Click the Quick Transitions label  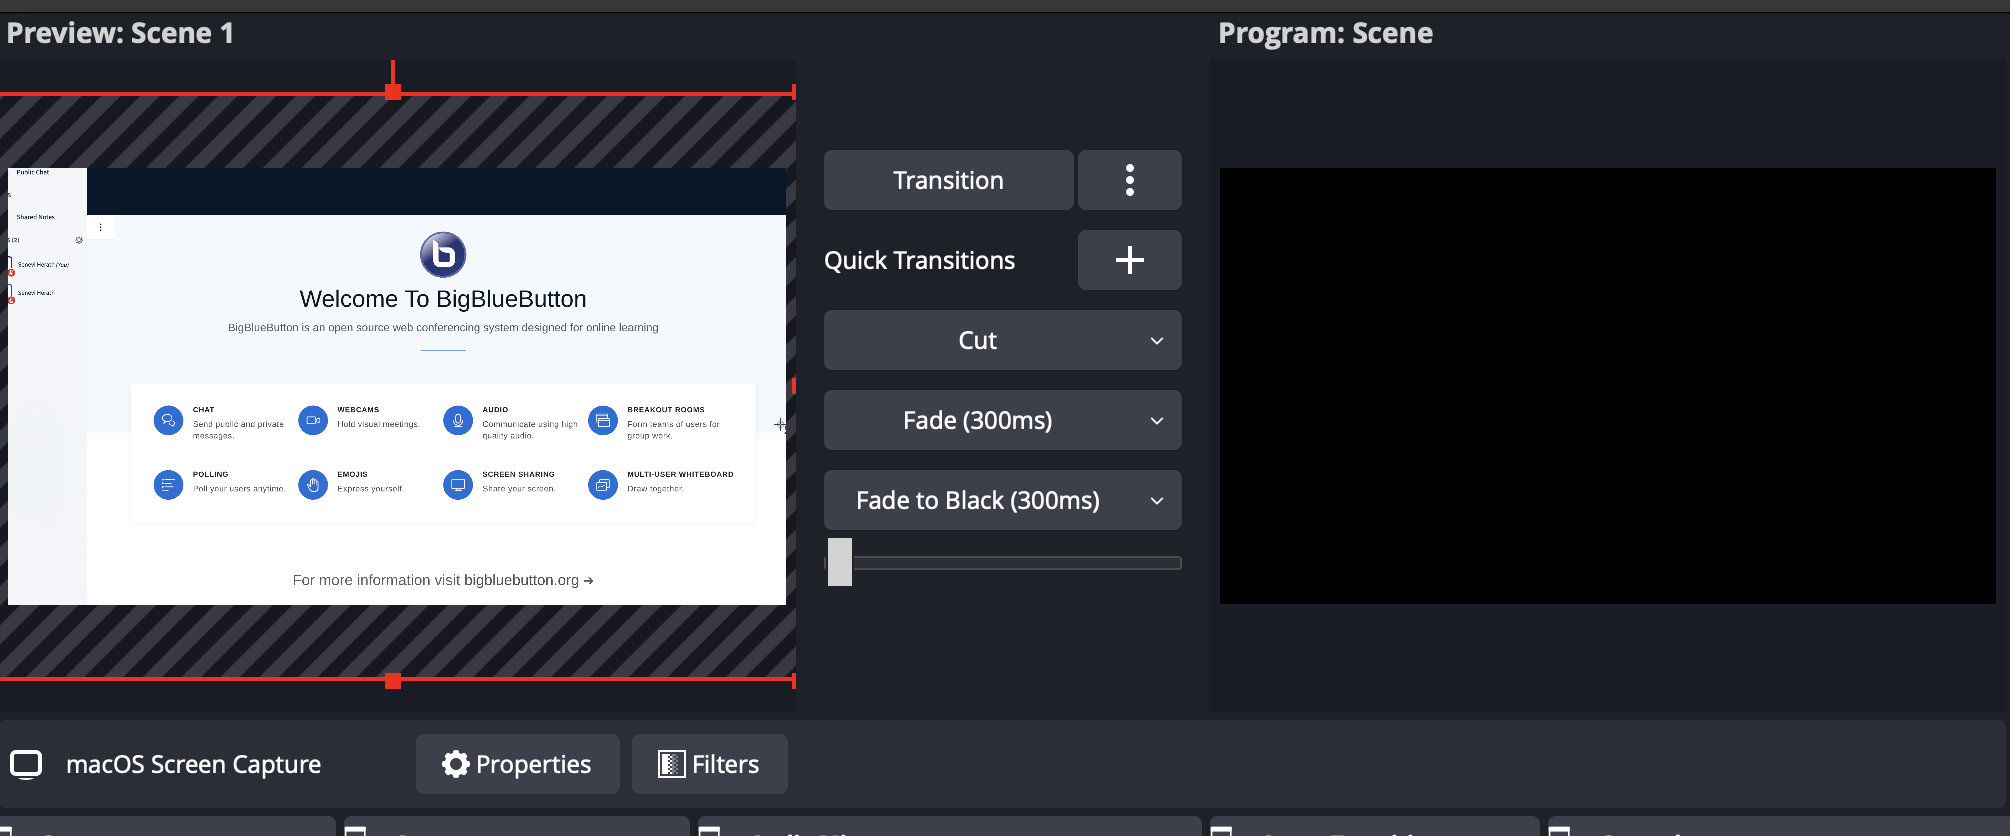point(919,260)
